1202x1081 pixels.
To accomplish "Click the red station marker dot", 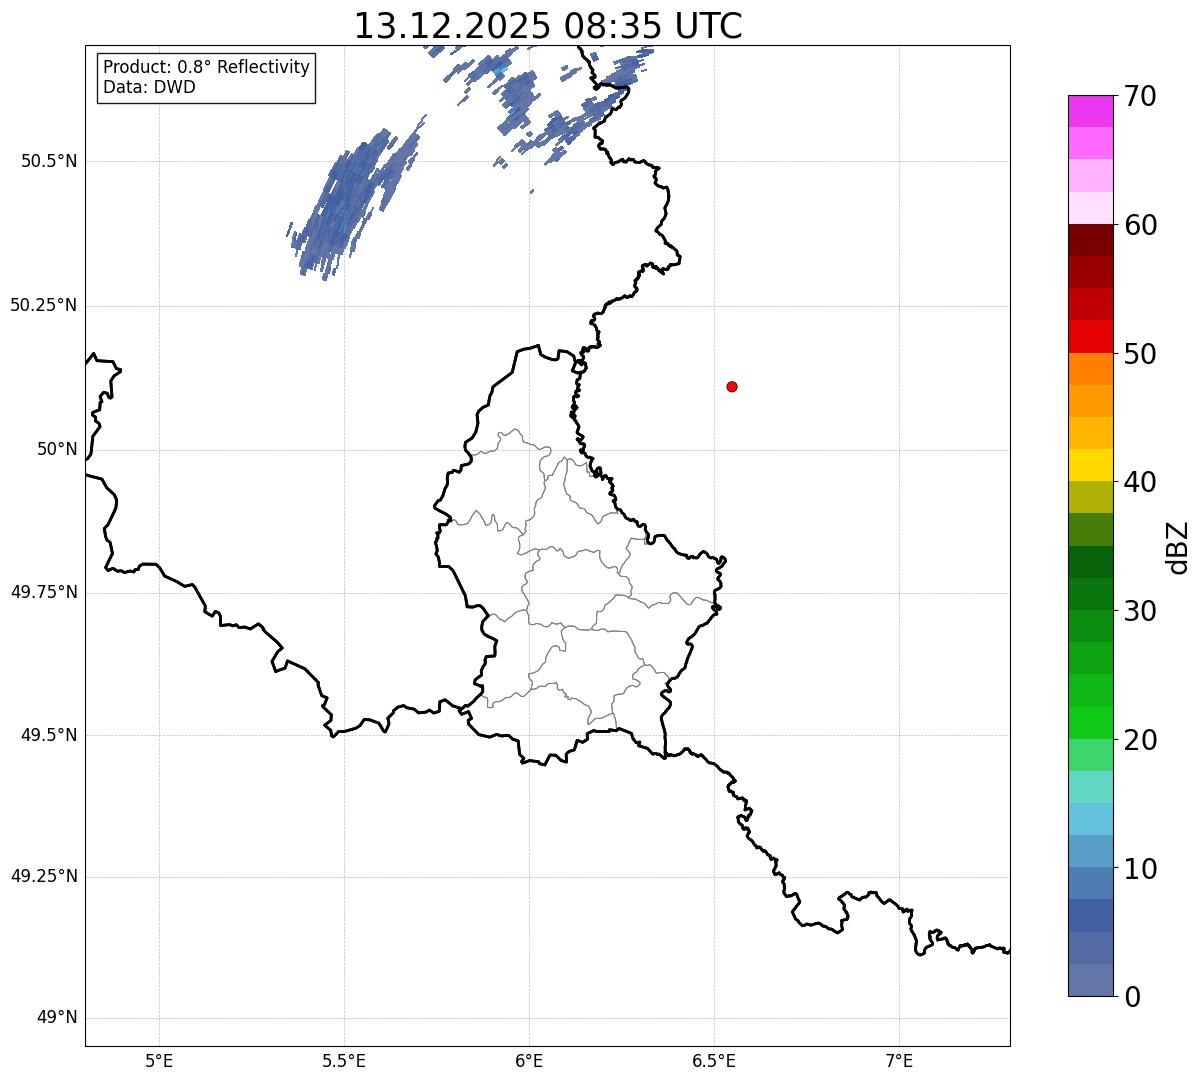I will [x=732, y=386].
